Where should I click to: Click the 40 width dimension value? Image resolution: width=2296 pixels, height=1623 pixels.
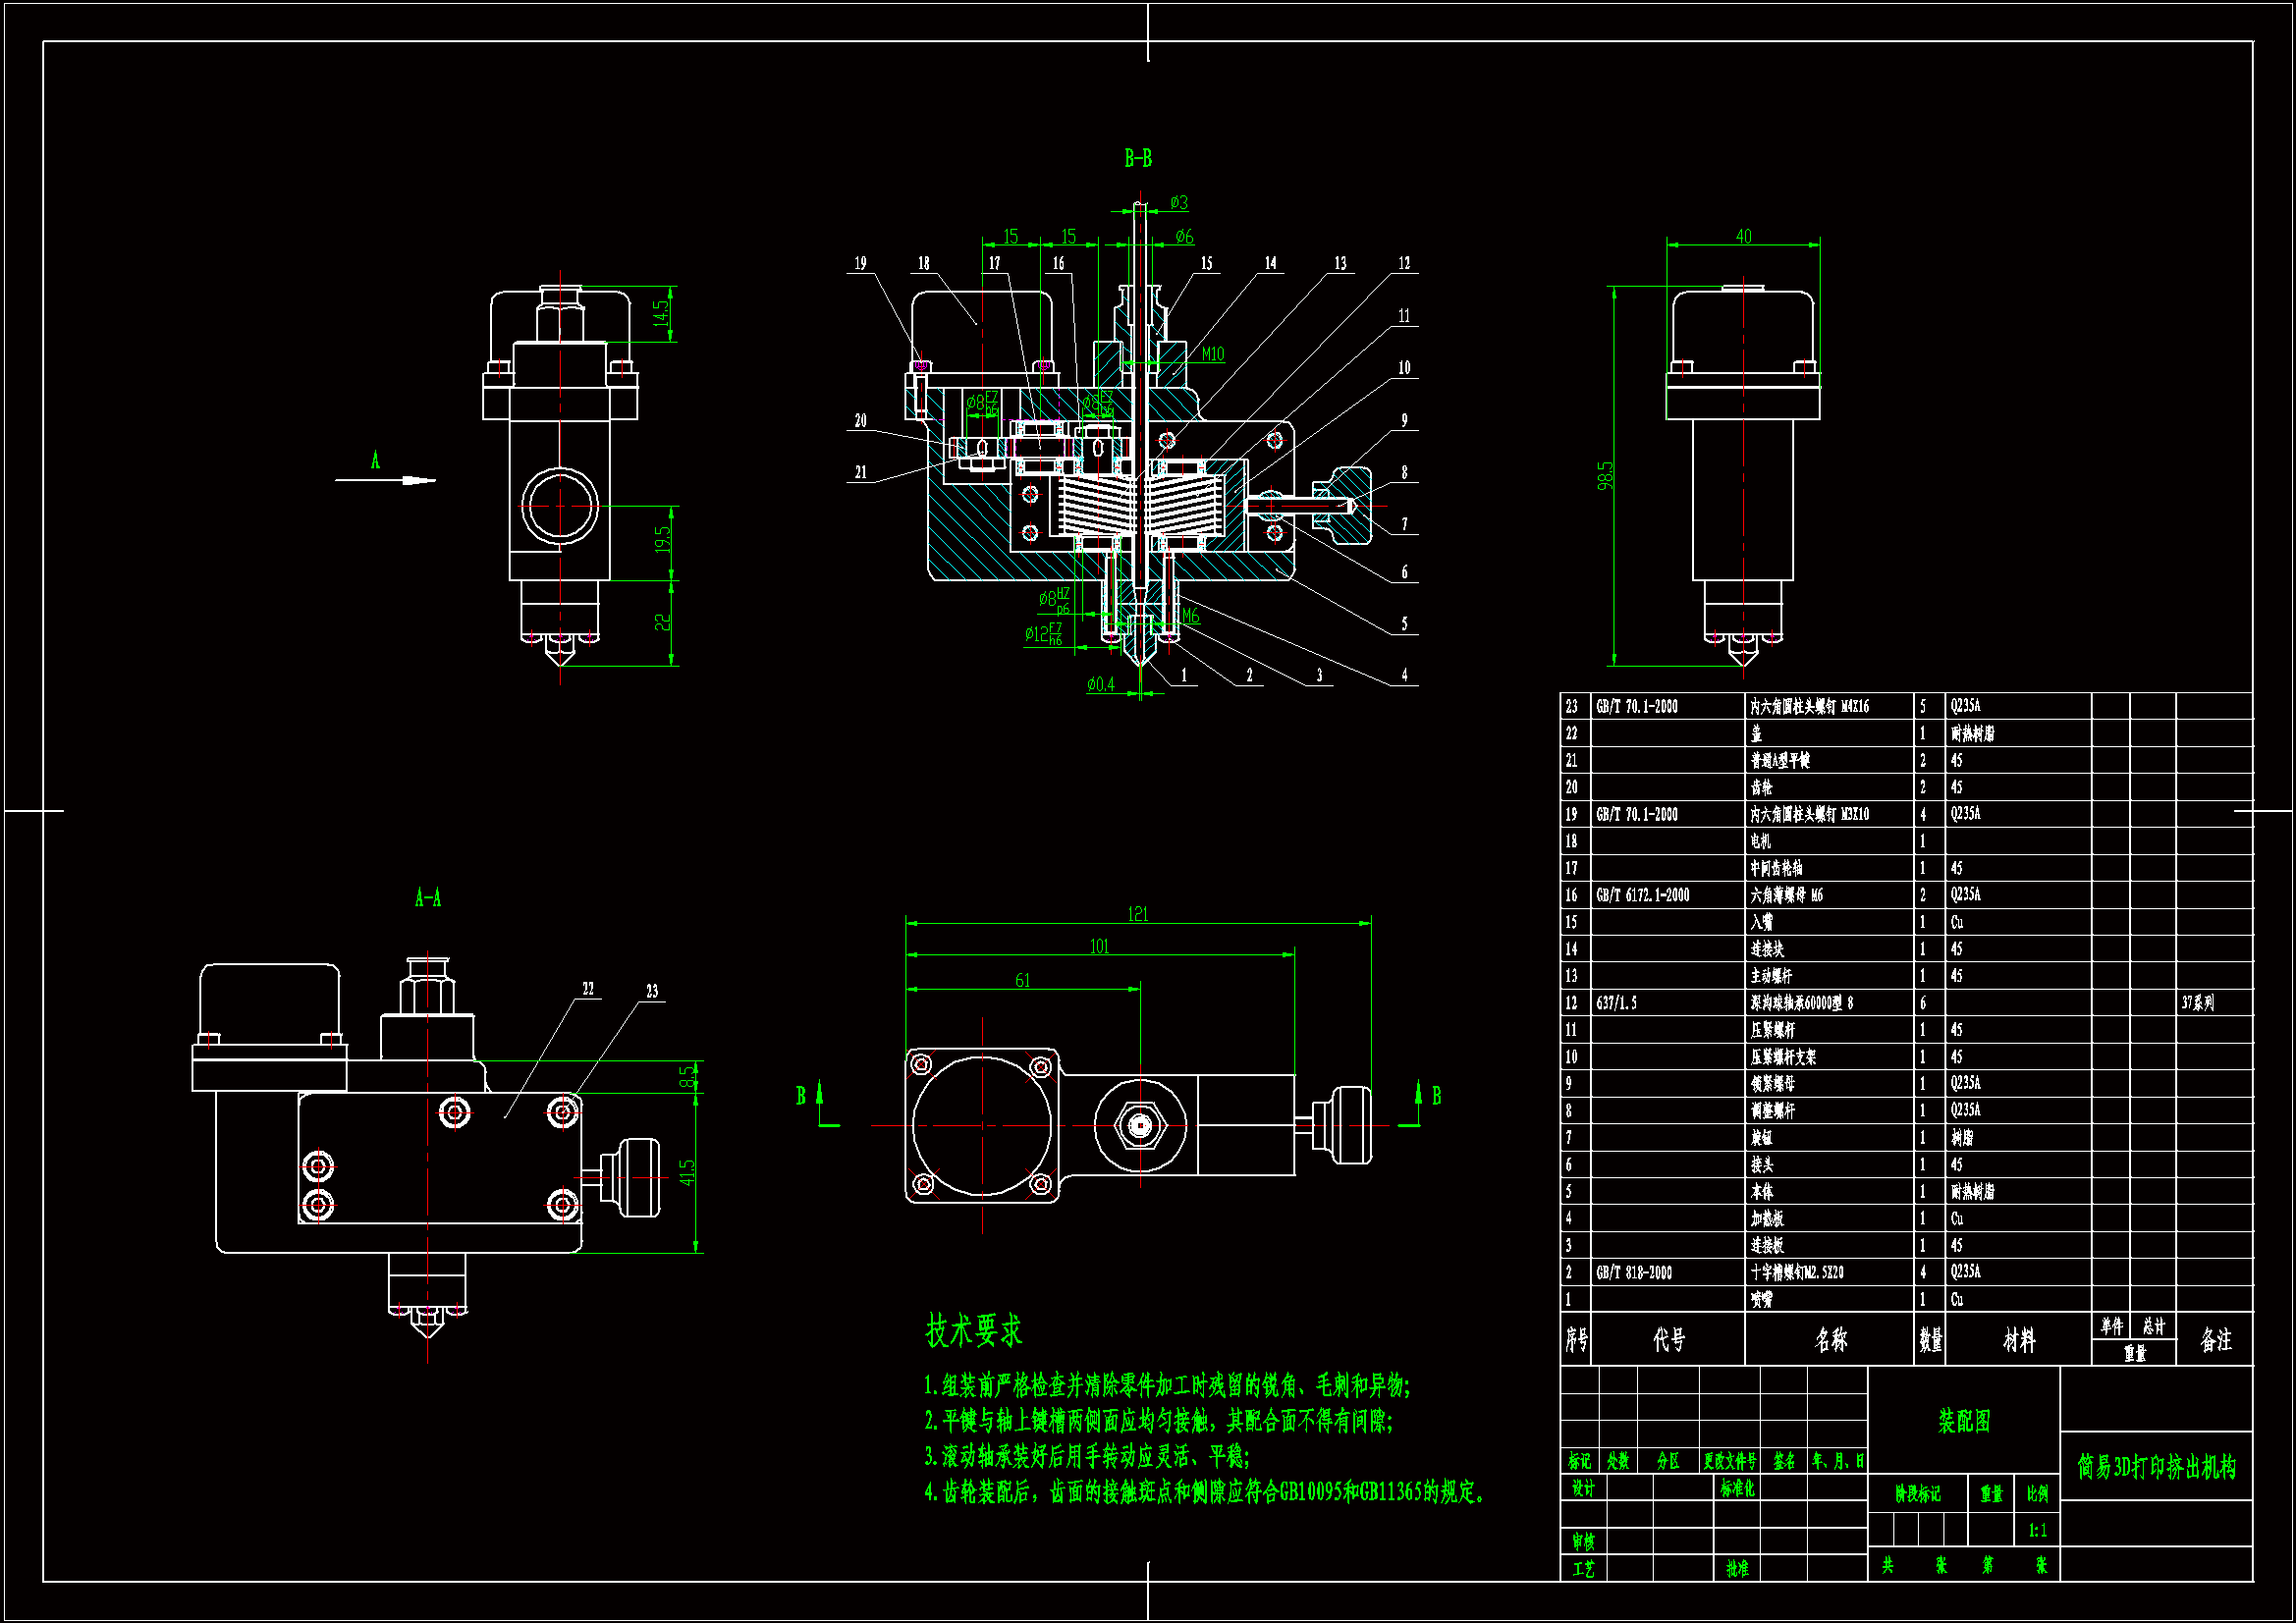[1743, 236]
